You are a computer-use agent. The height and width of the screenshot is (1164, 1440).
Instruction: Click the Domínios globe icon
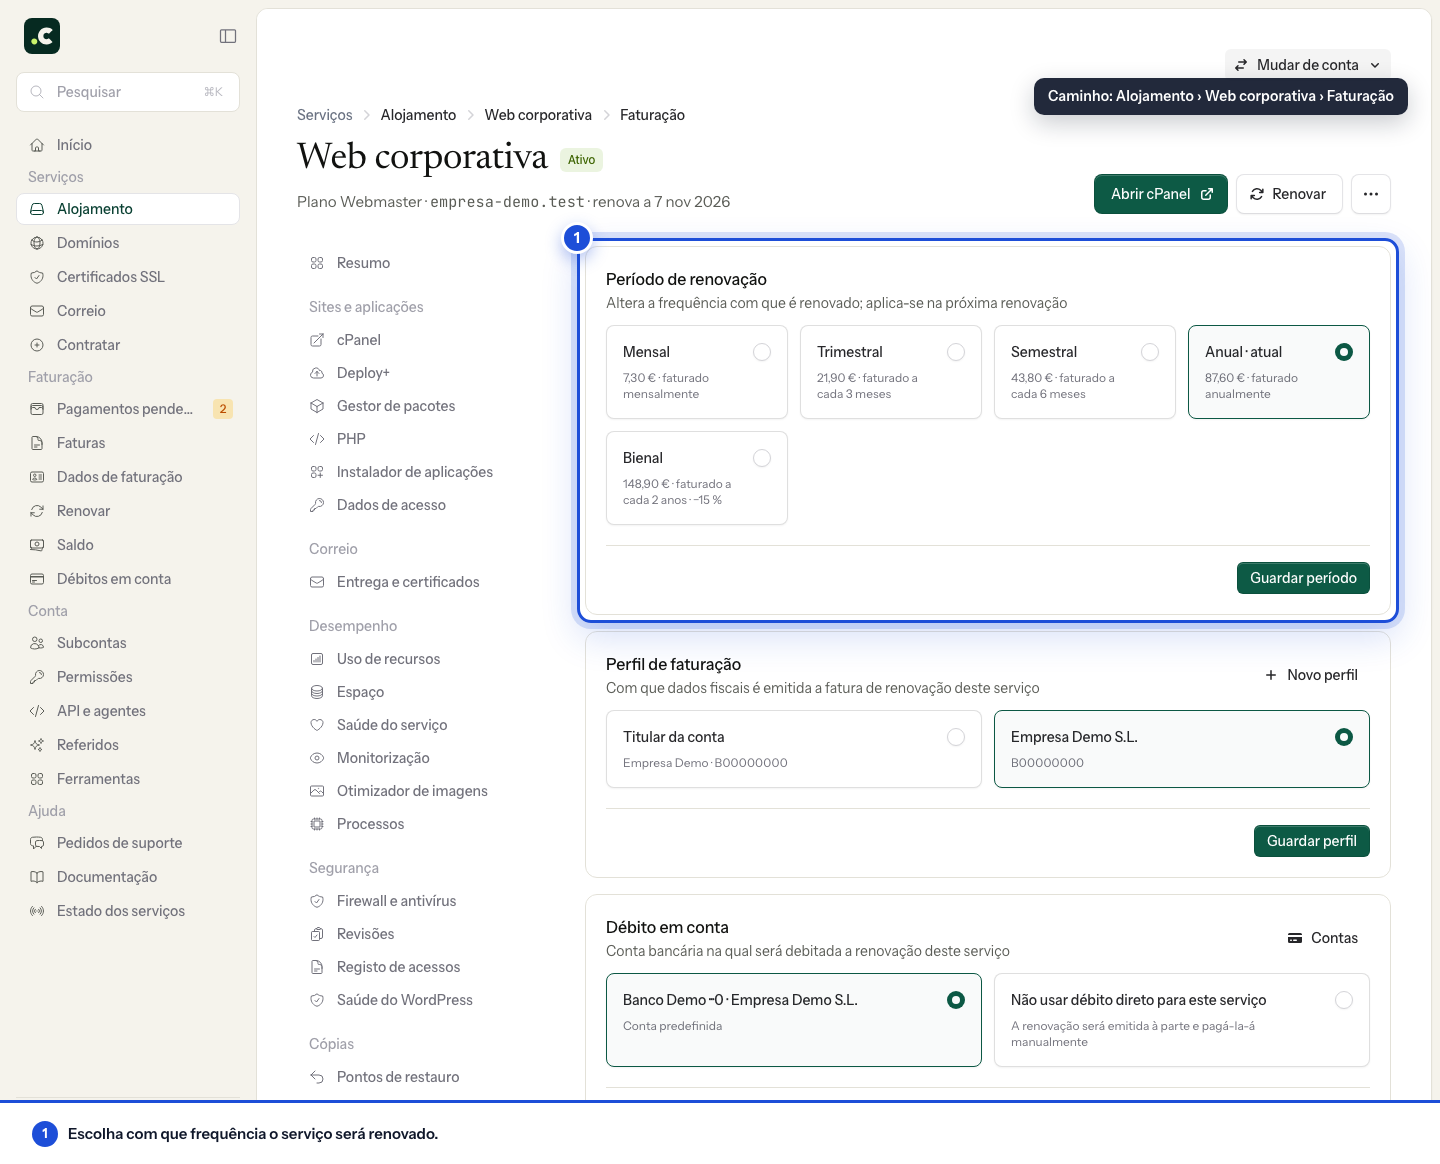tap(37, 243)
